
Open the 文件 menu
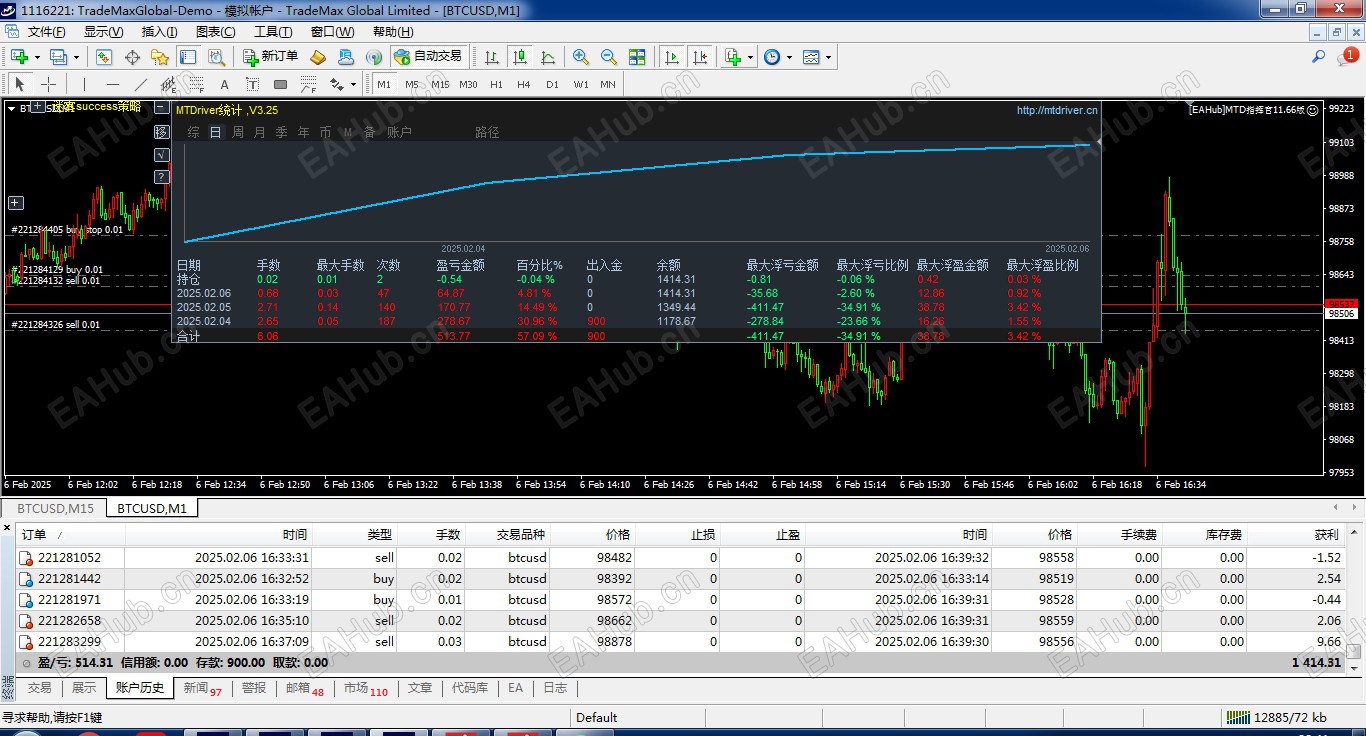46,32
